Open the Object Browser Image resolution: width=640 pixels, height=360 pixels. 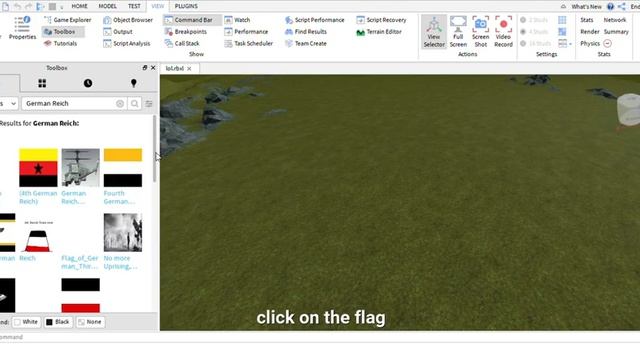pyautogui.click(x=128, y=20)
